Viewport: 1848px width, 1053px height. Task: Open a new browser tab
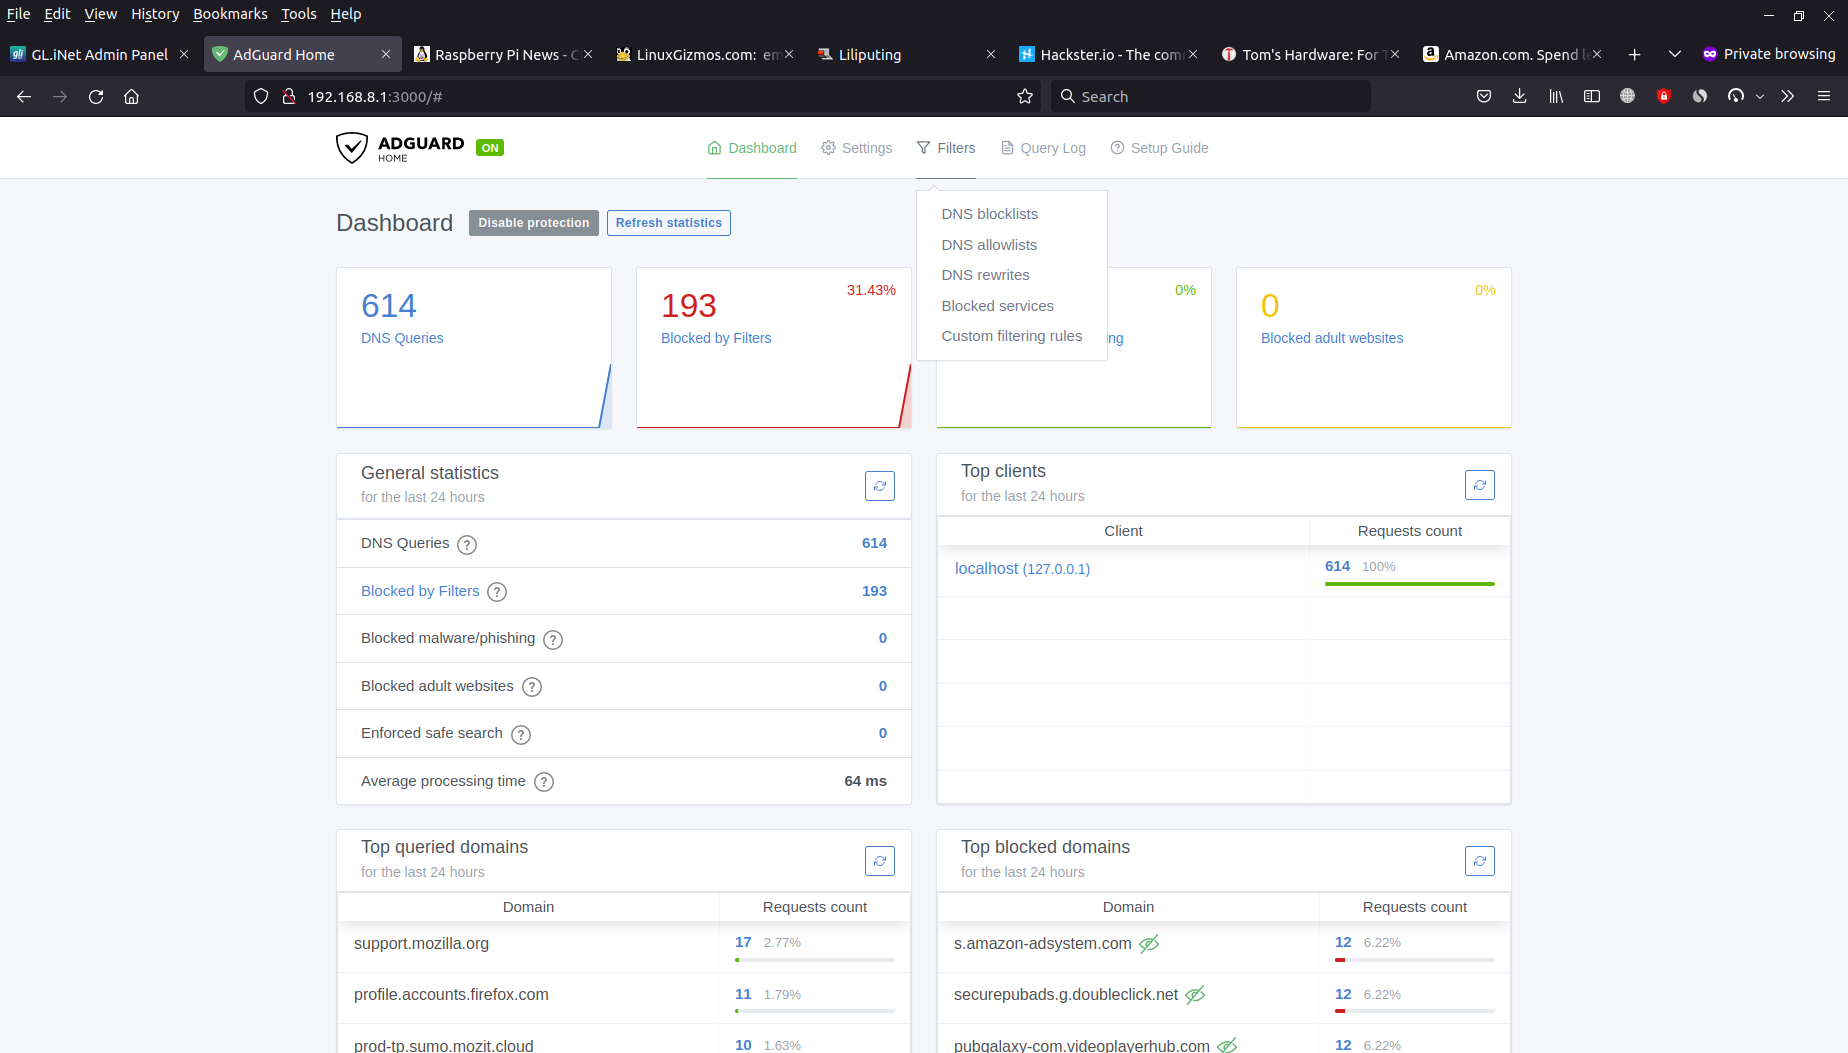click(1634, 55)
